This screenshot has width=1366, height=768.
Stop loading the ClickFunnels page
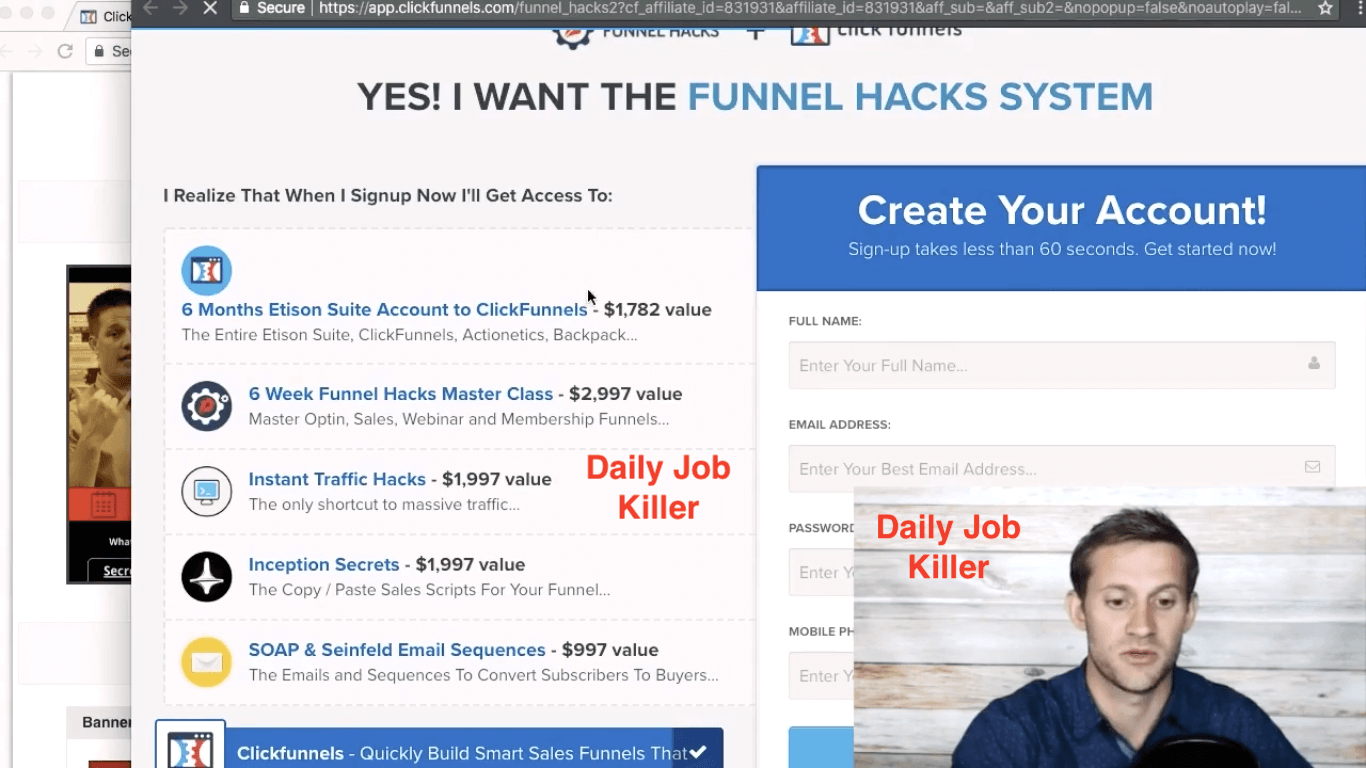[210, 8]
